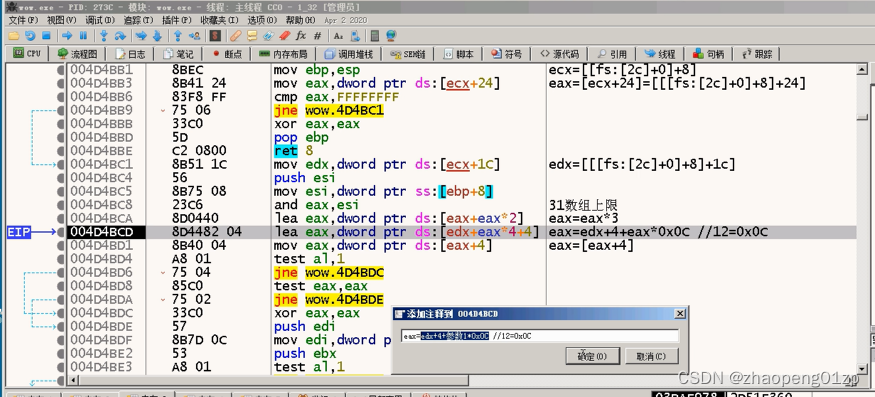Viewport: 875px width, 397px height.
Task: Click the comment 31数组上限
Action: tap(583, 205)
